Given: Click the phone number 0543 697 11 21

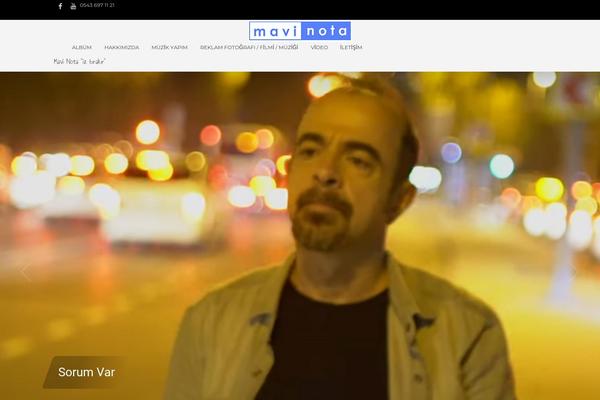Looking at the screenshot, I should coord(97,5).
